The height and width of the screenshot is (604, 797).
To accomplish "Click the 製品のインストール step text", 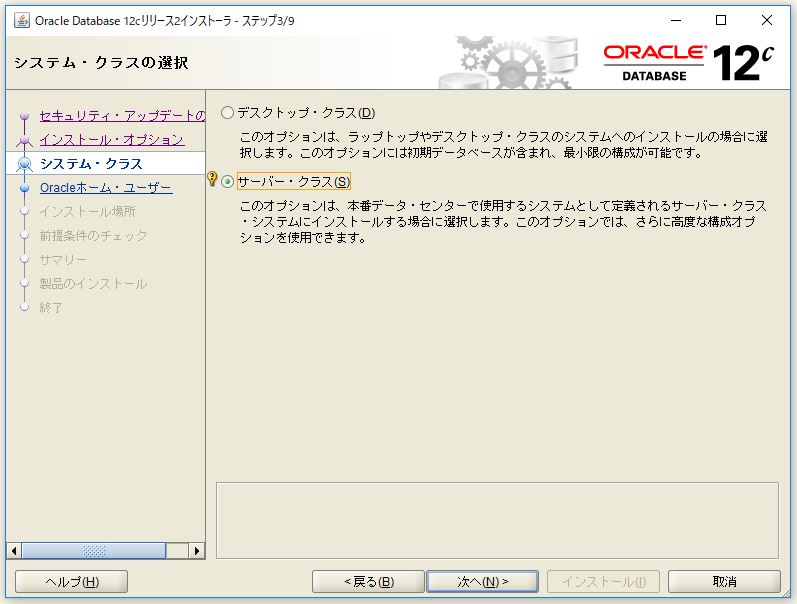I will pos(94,284).
